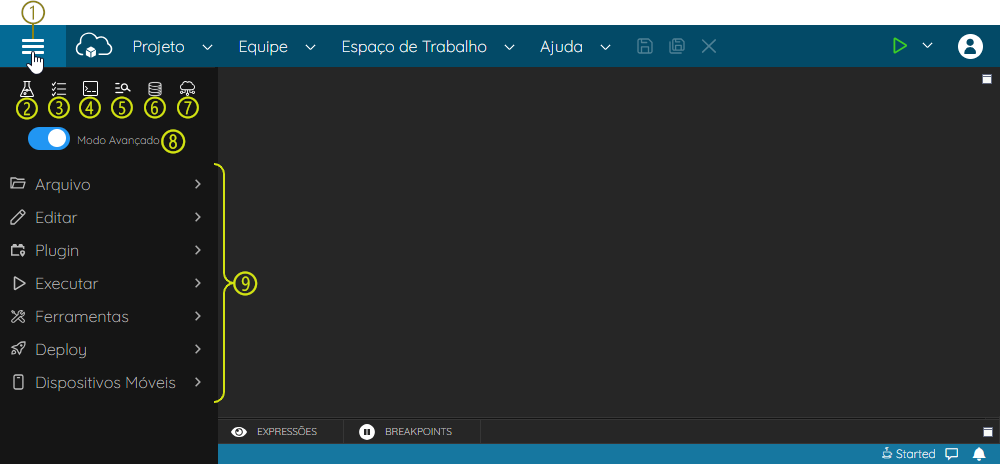Open the database icon
This screenshot has height=464, width=1000.
click(x=154, y=89)
